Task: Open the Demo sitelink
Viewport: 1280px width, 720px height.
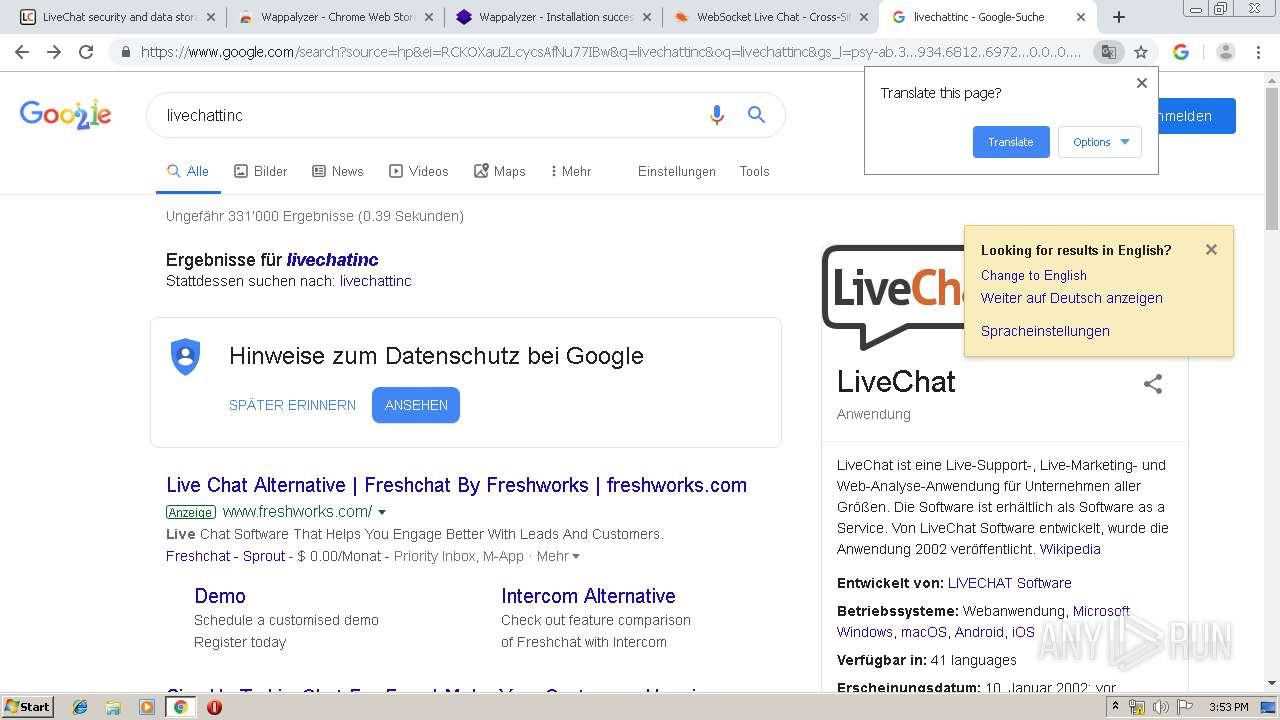Action: coord(219,596)
